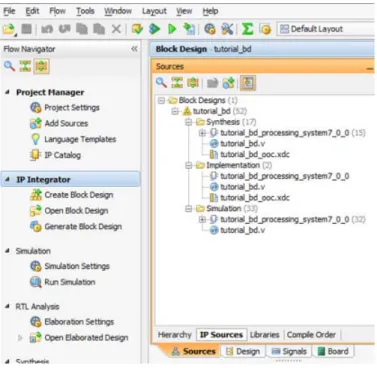
Task: Open the View menu
Action: [184, 11]
